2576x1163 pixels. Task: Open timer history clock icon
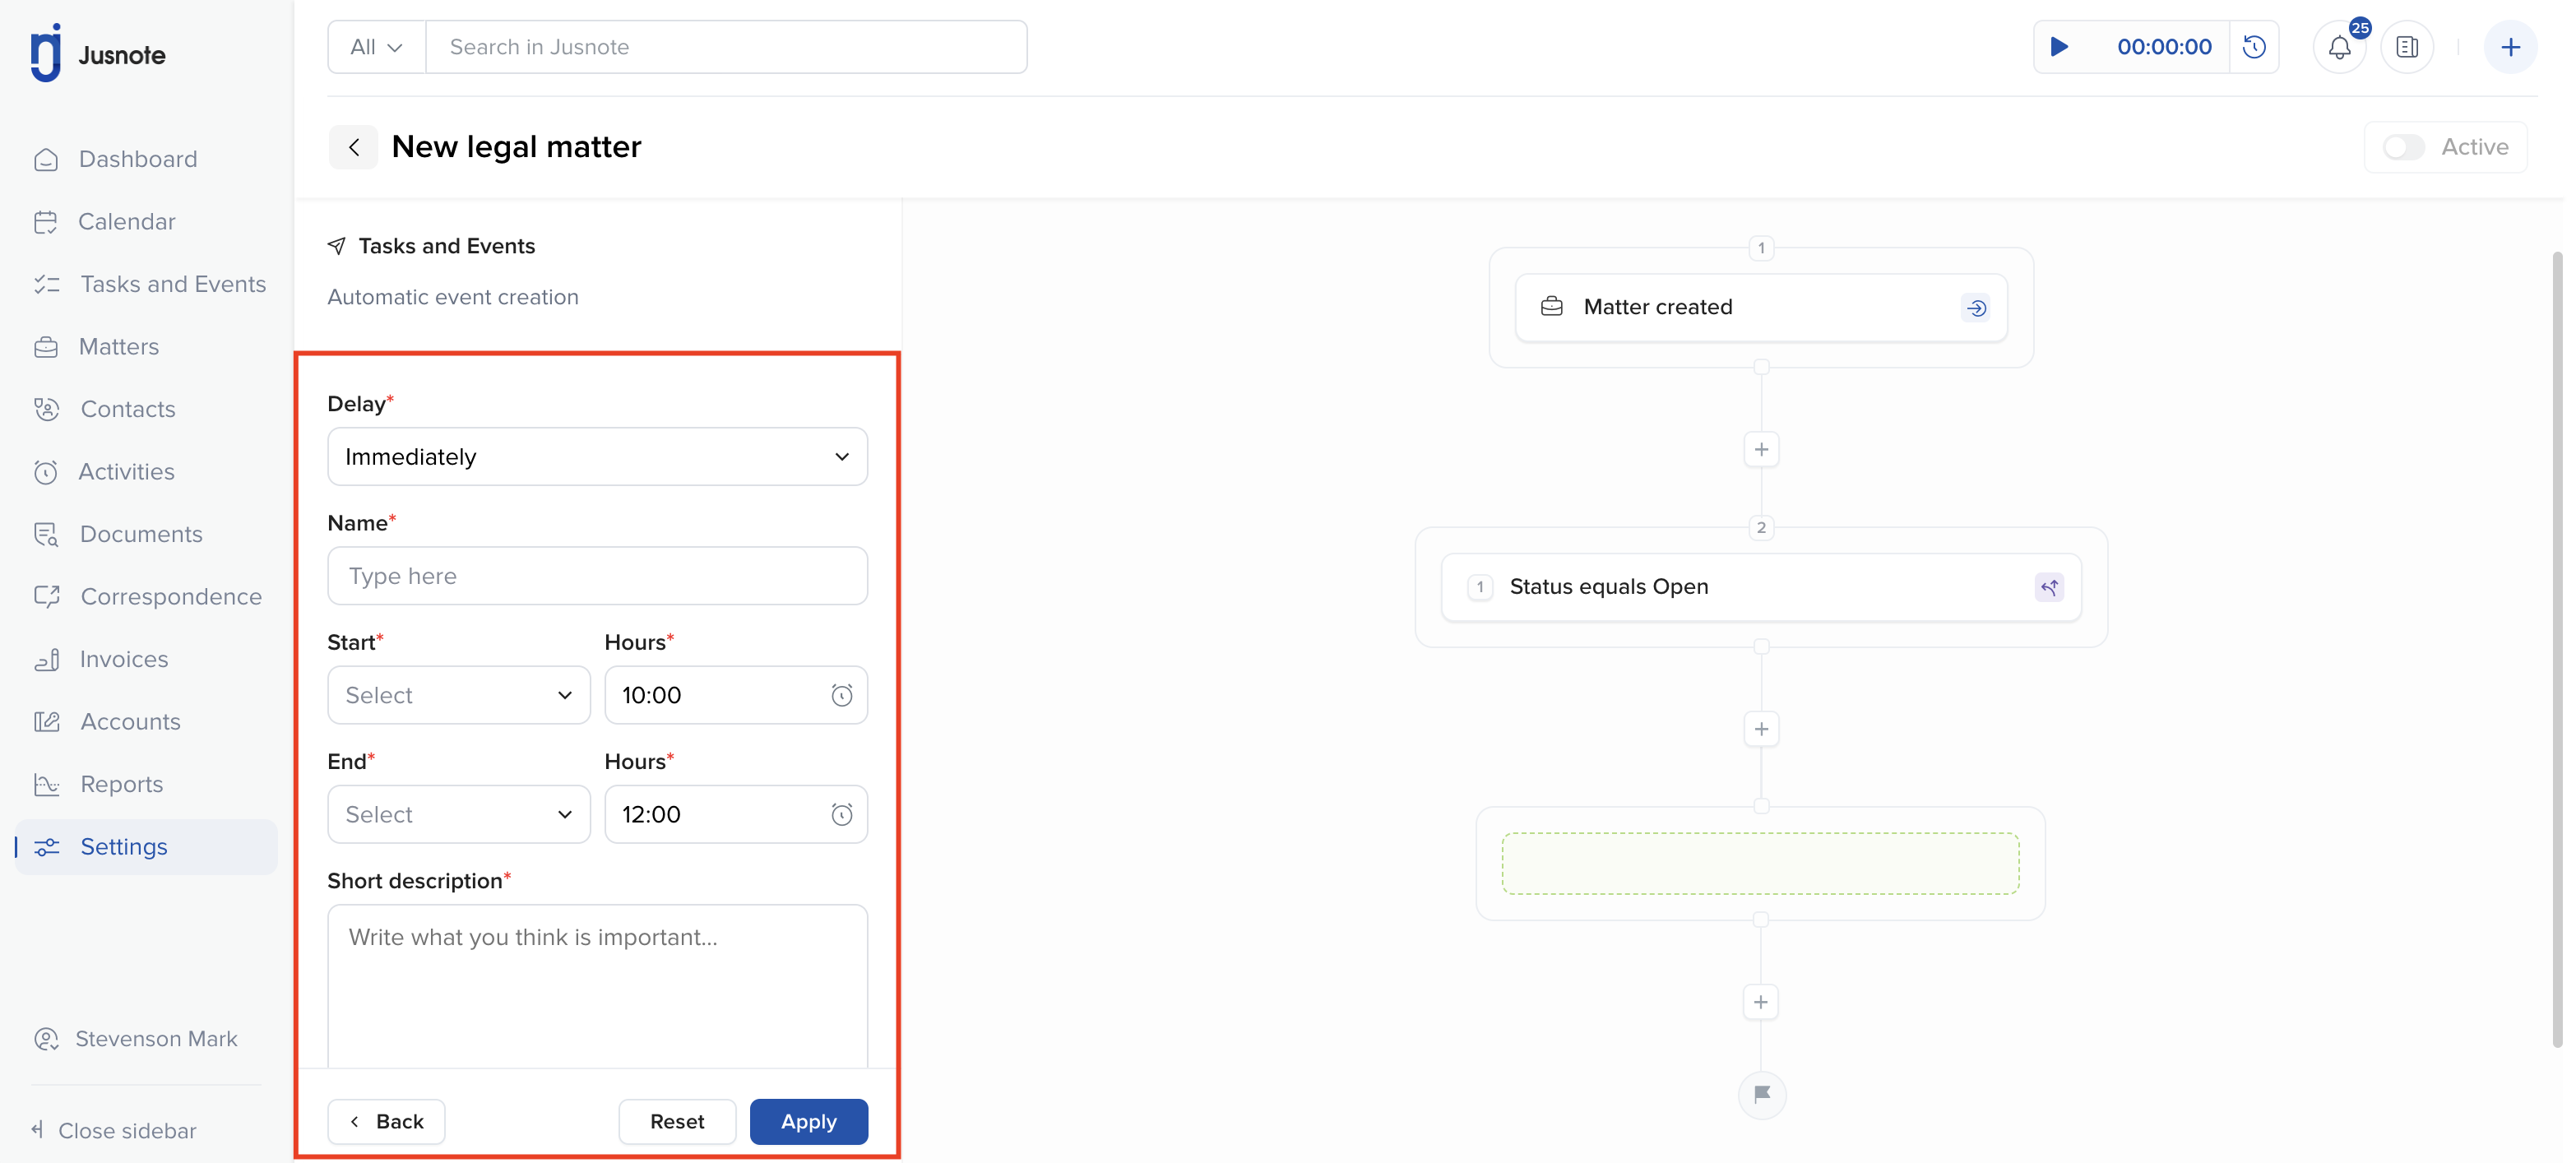2254,47
